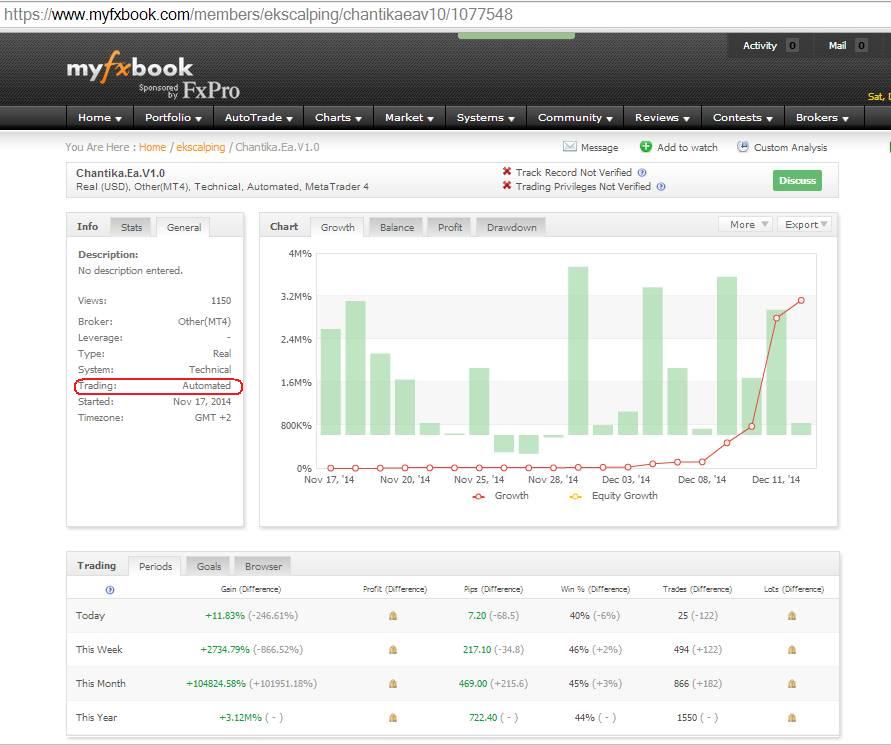891x745 pixels.
Task: Click the Trading value Automated
Action: click(206, 386)
